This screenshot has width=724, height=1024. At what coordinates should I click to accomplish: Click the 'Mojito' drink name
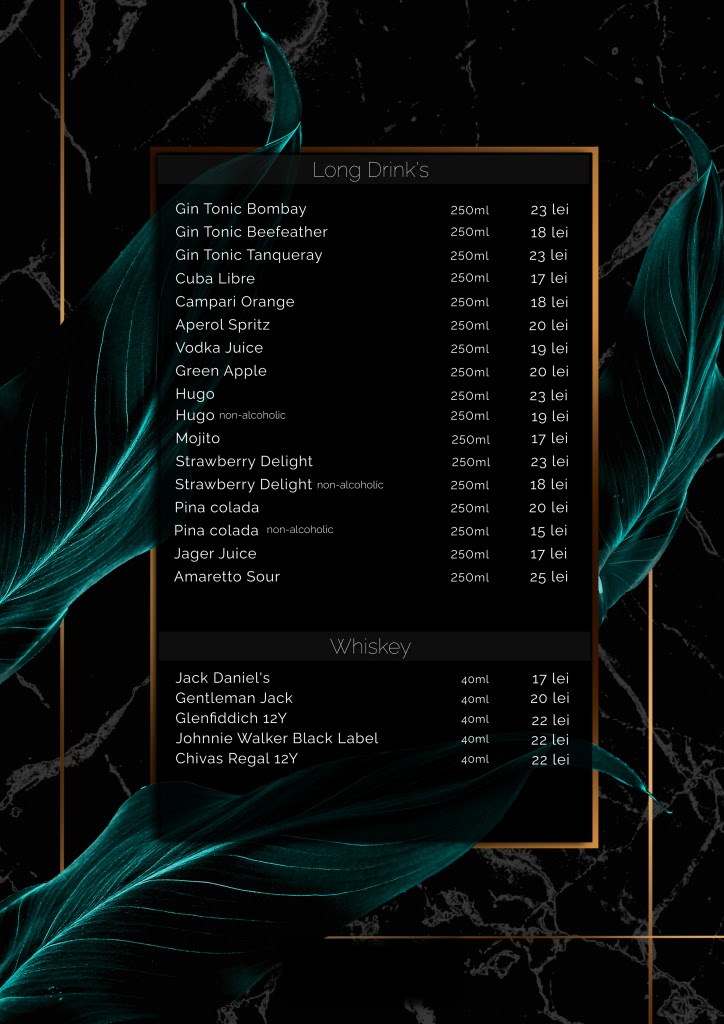(198, 438)
